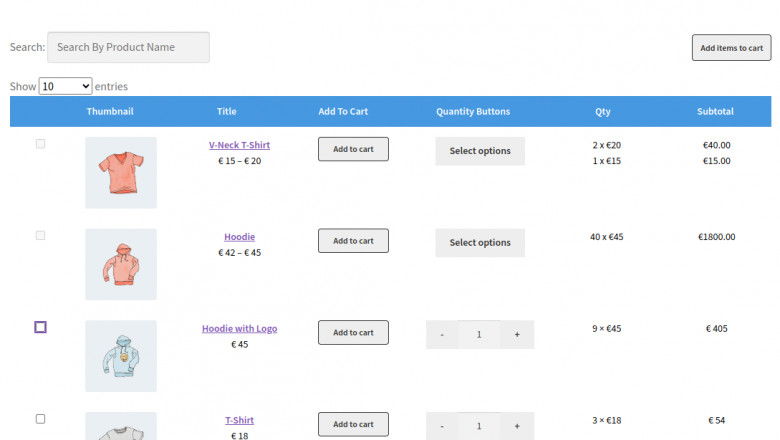Select options for Hoodie

480,243
